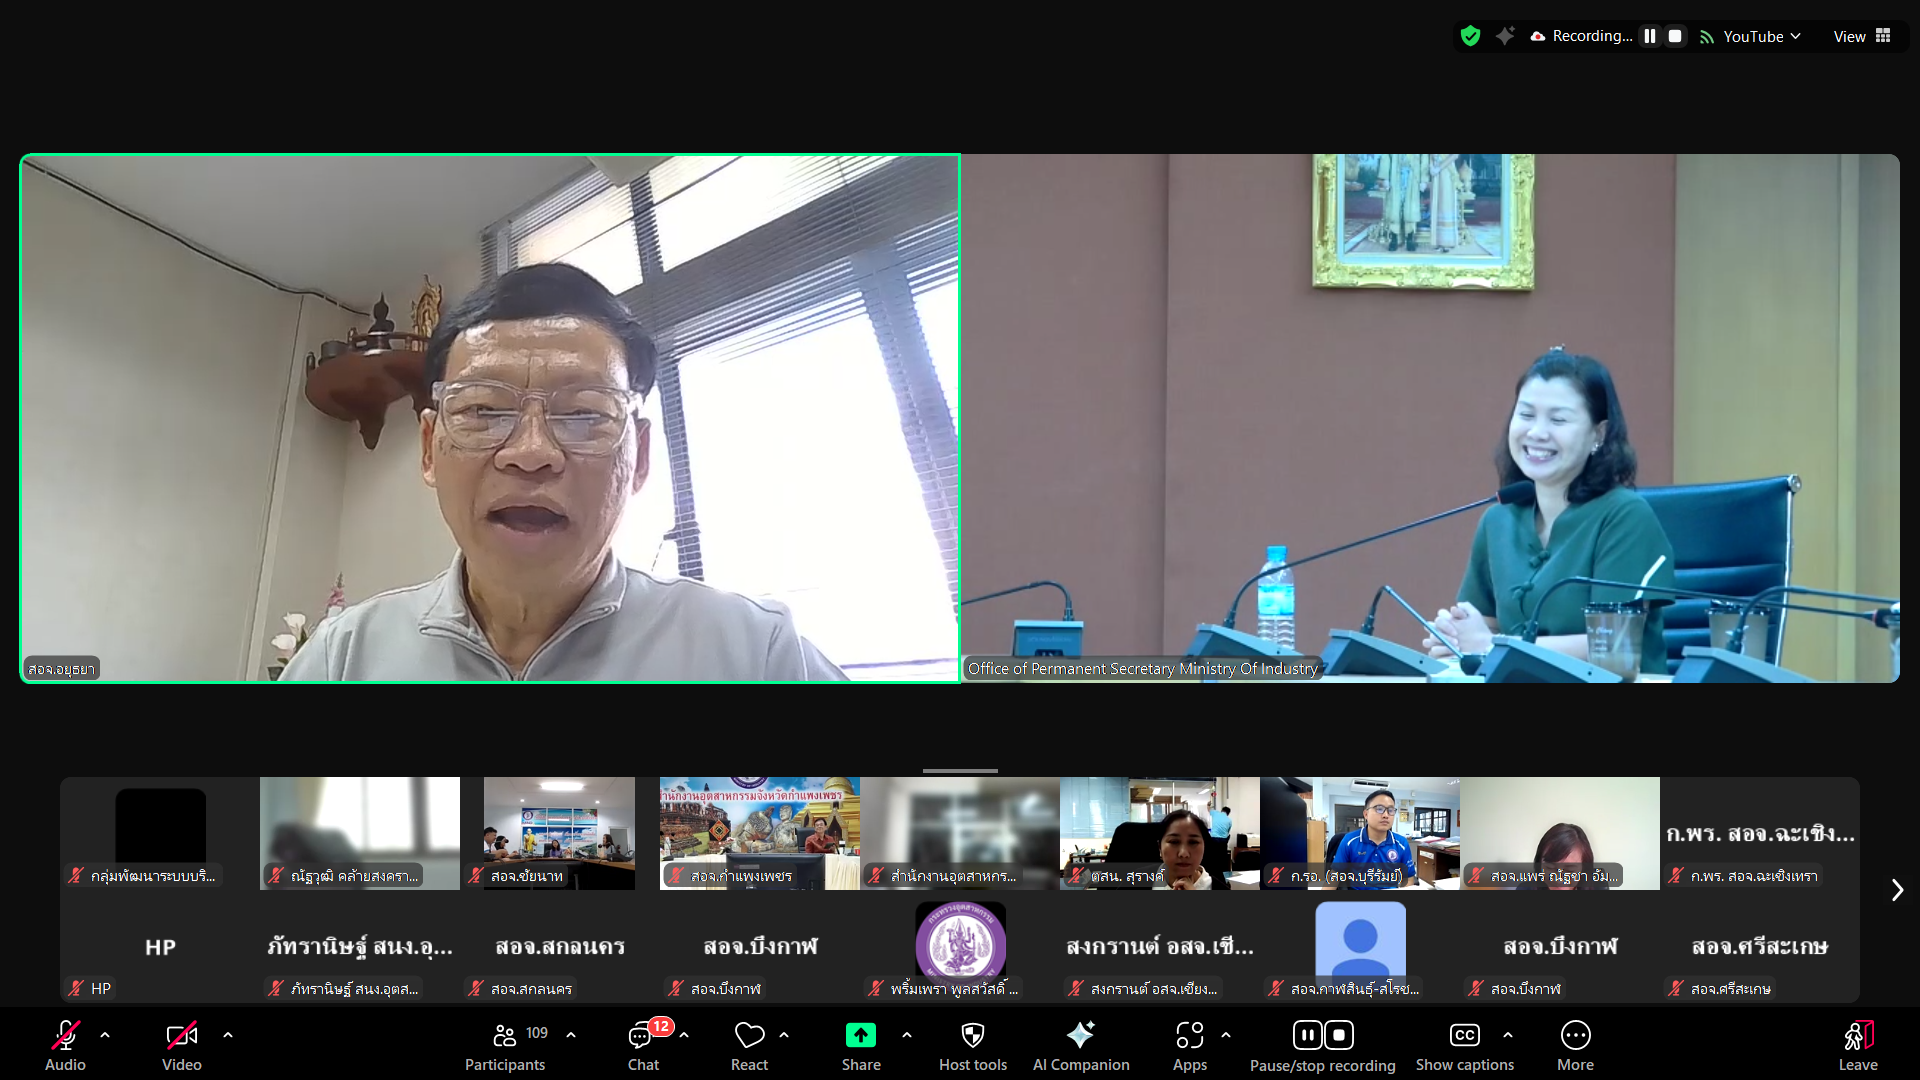
Task: Start video with the camera button
Action: [182, 1035]
